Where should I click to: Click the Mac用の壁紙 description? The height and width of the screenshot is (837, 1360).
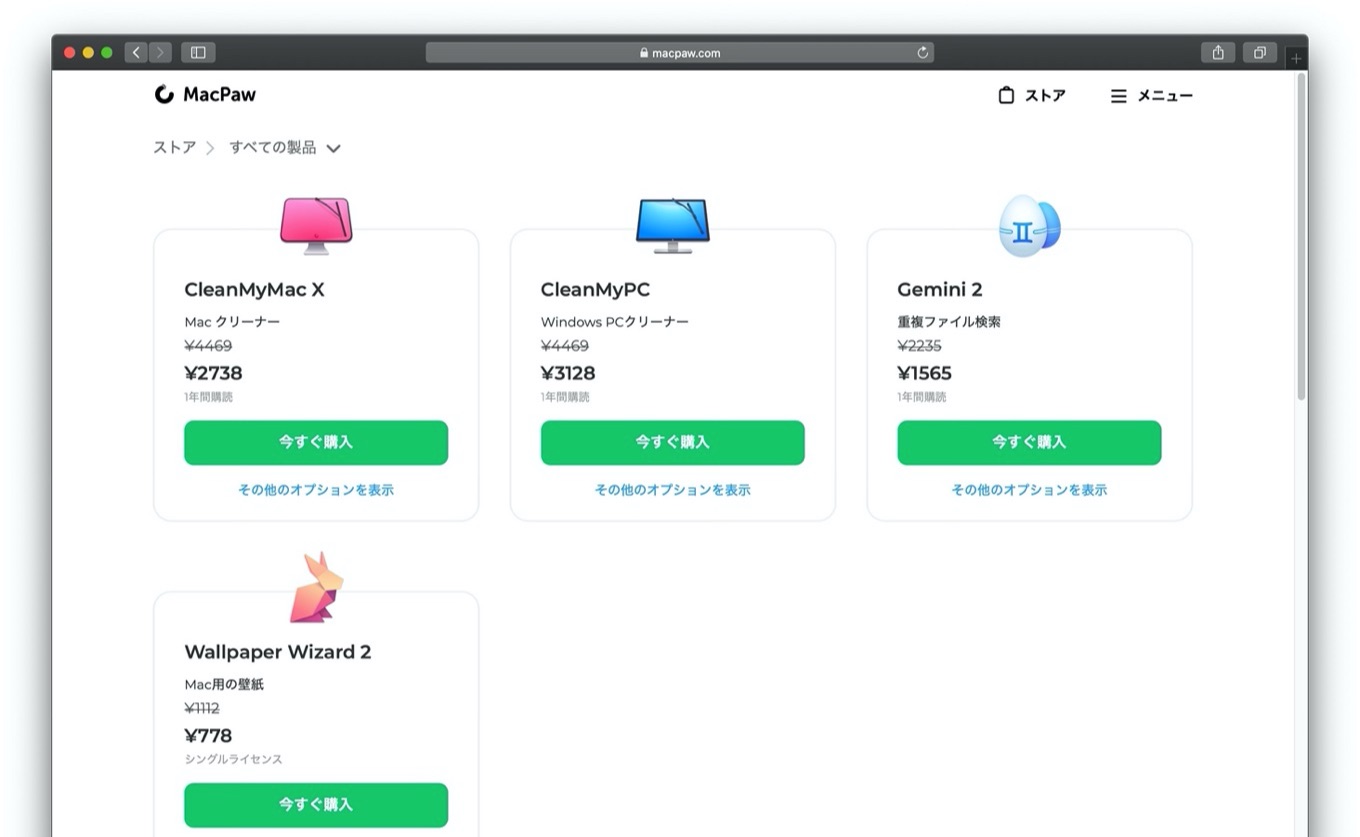click(224, 685)
